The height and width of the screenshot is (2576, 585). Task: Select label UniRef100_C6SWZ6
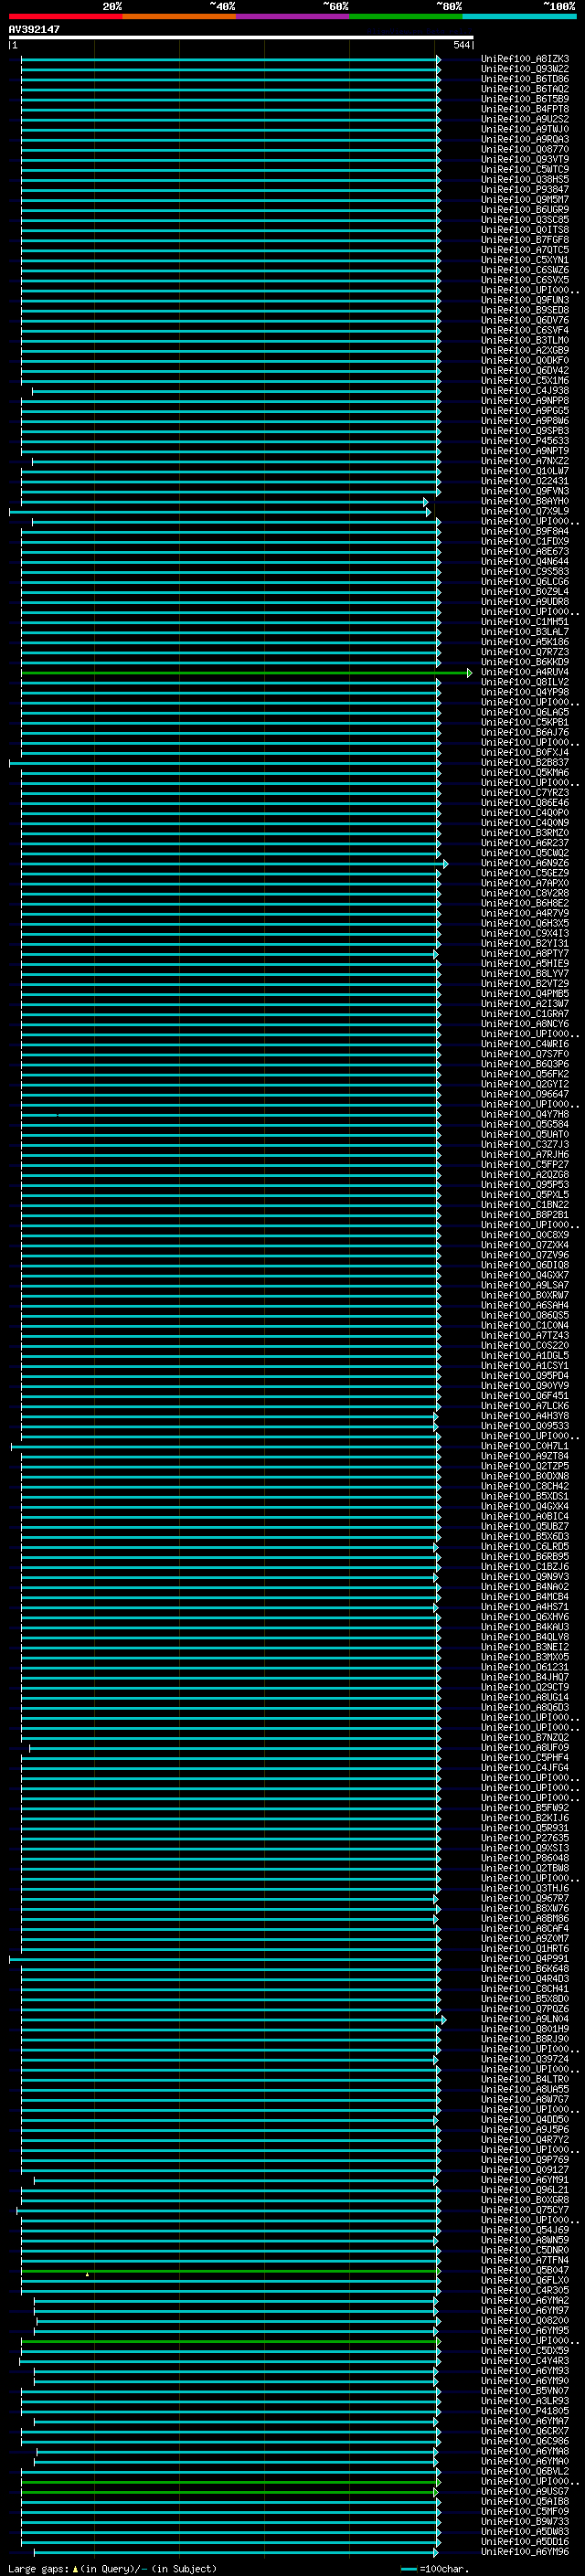(525, 270)
